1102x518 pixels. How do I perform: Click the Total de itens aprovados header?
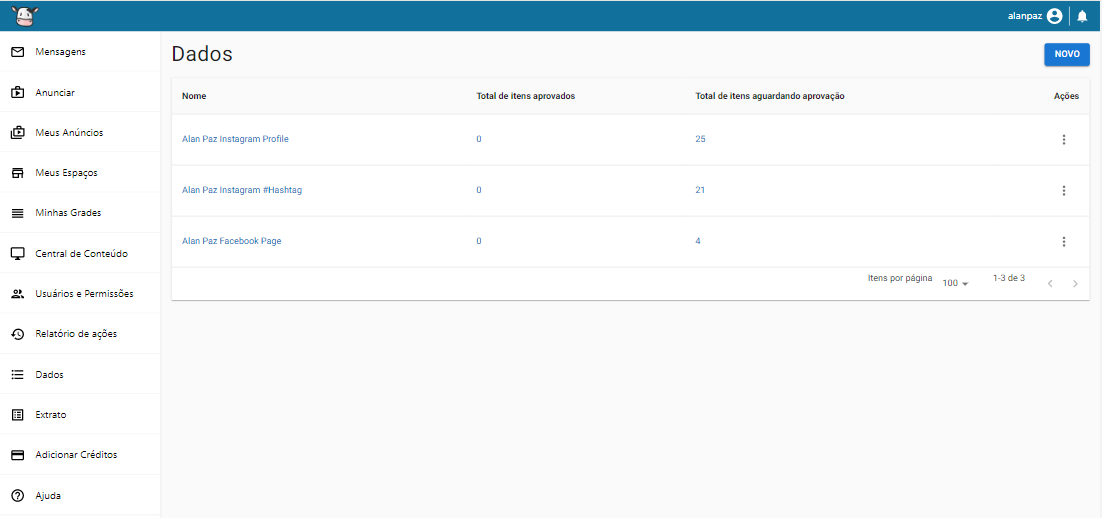pos(526,96)
